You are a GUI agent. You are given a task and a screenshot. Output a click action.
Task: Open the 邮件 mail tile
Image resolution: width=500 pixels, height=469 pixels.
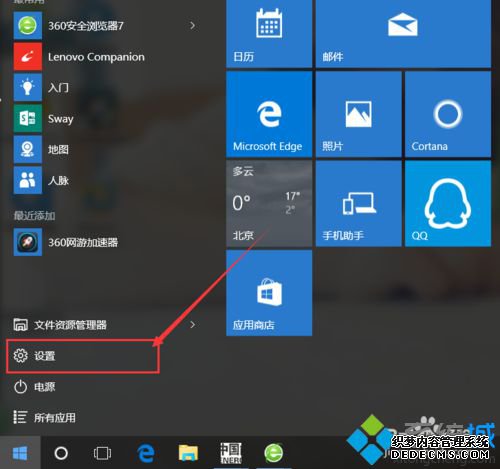point(403,33)
